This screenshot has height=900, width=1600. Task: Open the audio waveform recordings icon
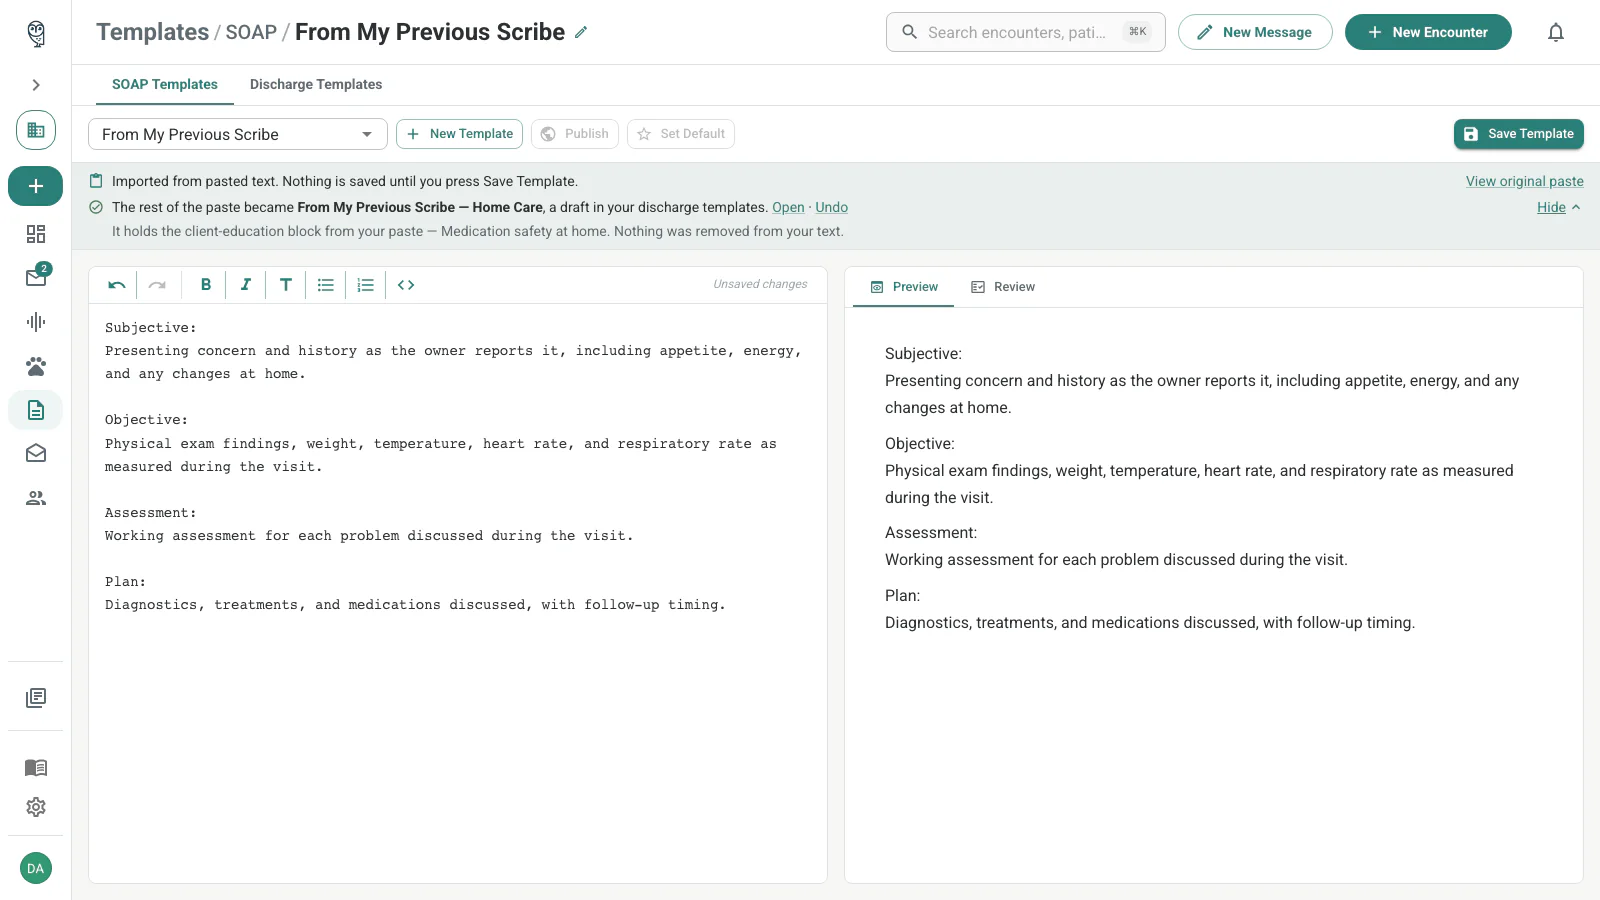(36, 322)
